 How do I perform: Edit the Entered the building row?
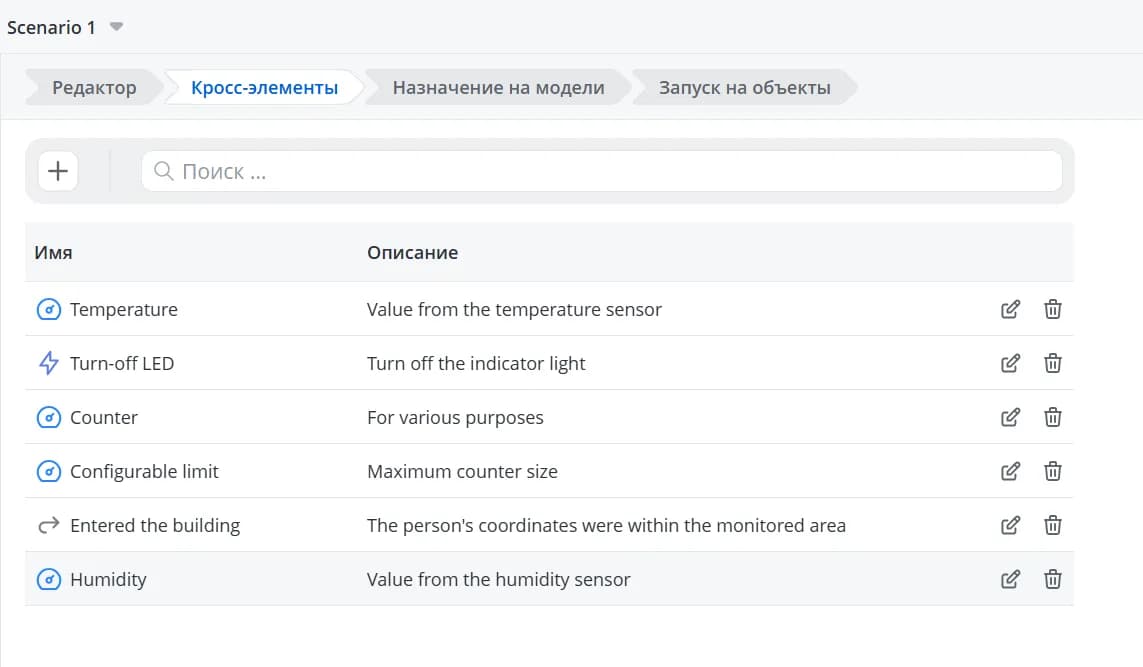coord(1010,525)
